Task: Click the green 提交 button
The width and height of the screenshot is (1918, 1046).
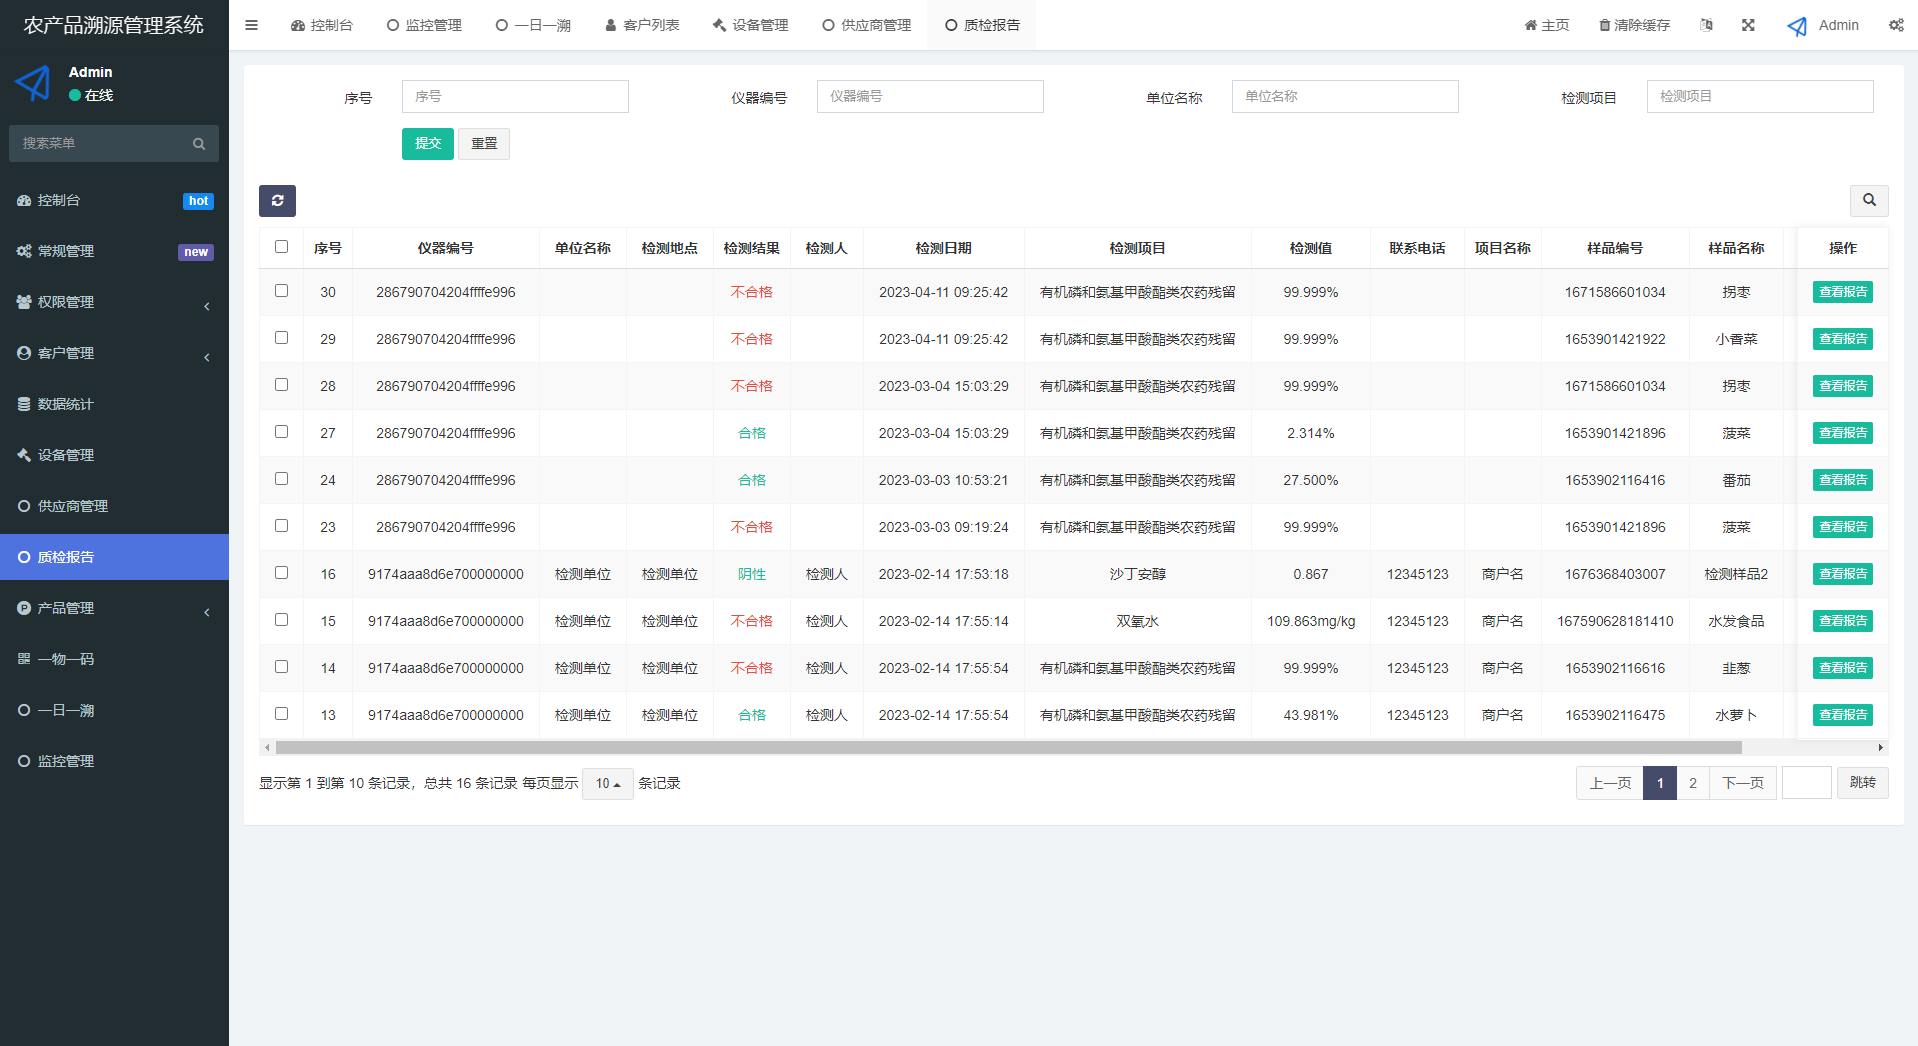Action: pyautogui.click(x=427, y=144)
